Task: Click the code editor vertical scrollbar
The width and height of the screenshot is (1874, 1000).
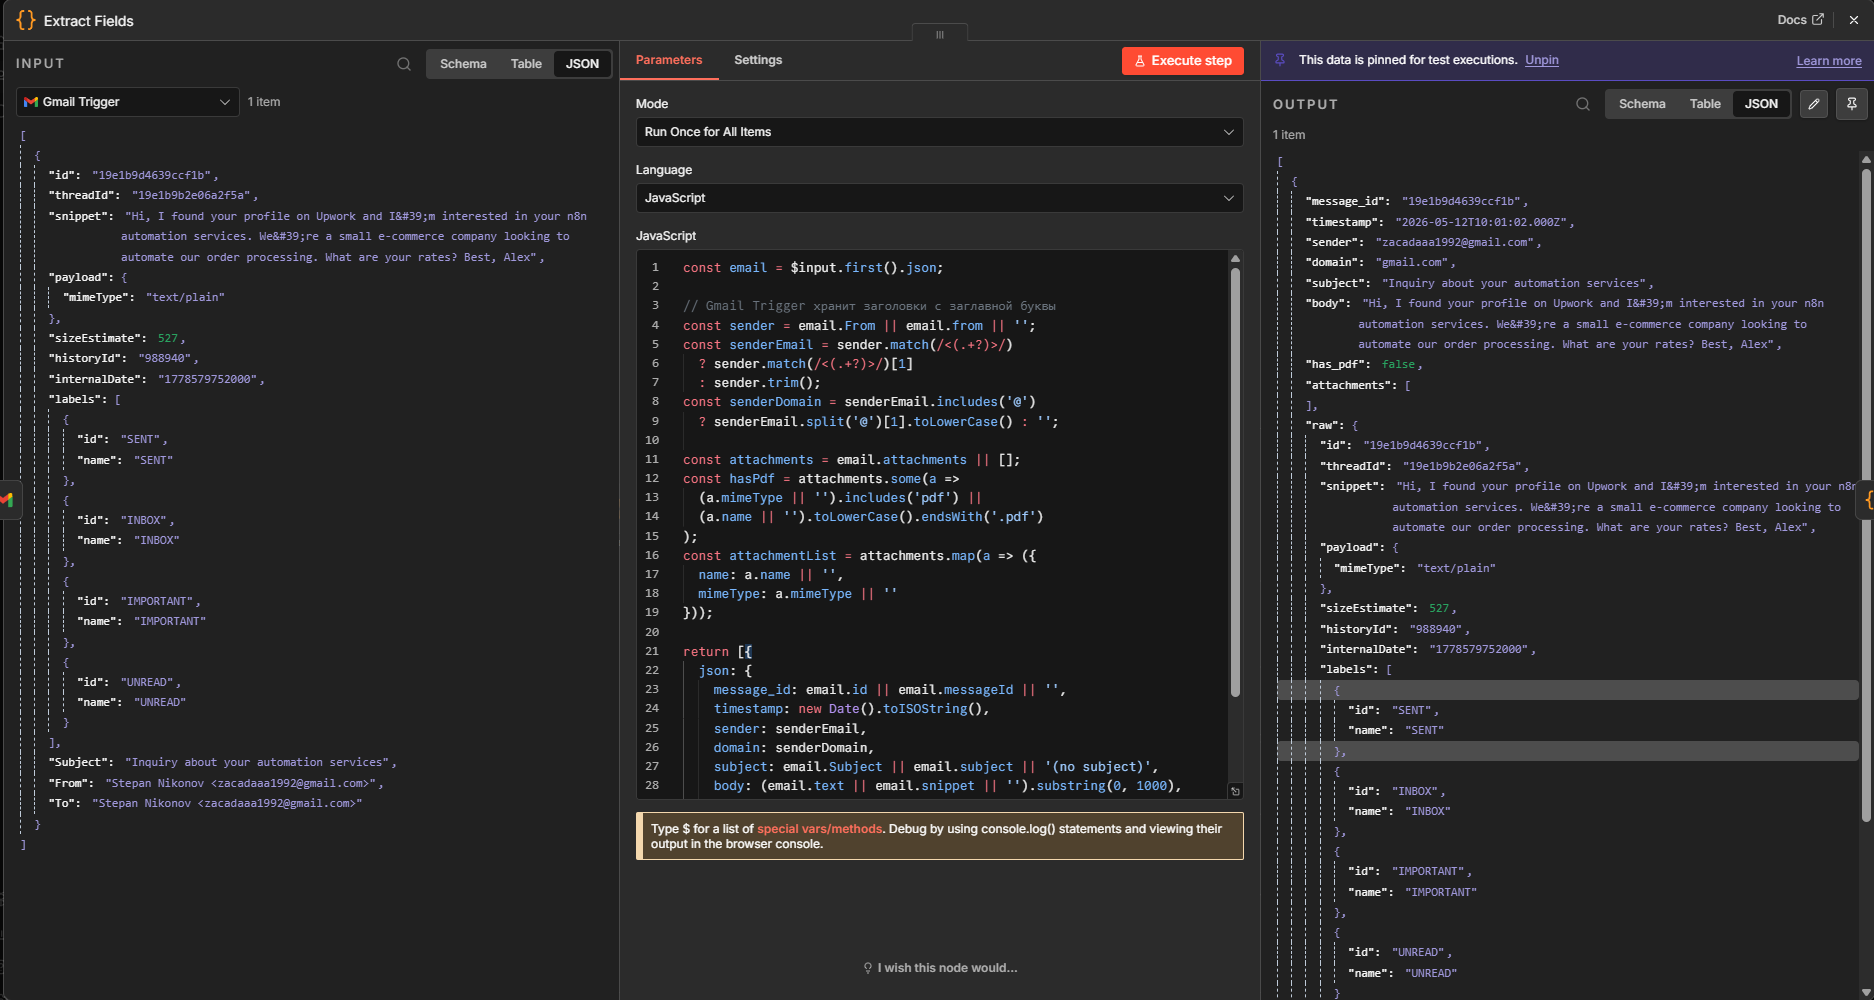Action: click(x=1235, y=480)
